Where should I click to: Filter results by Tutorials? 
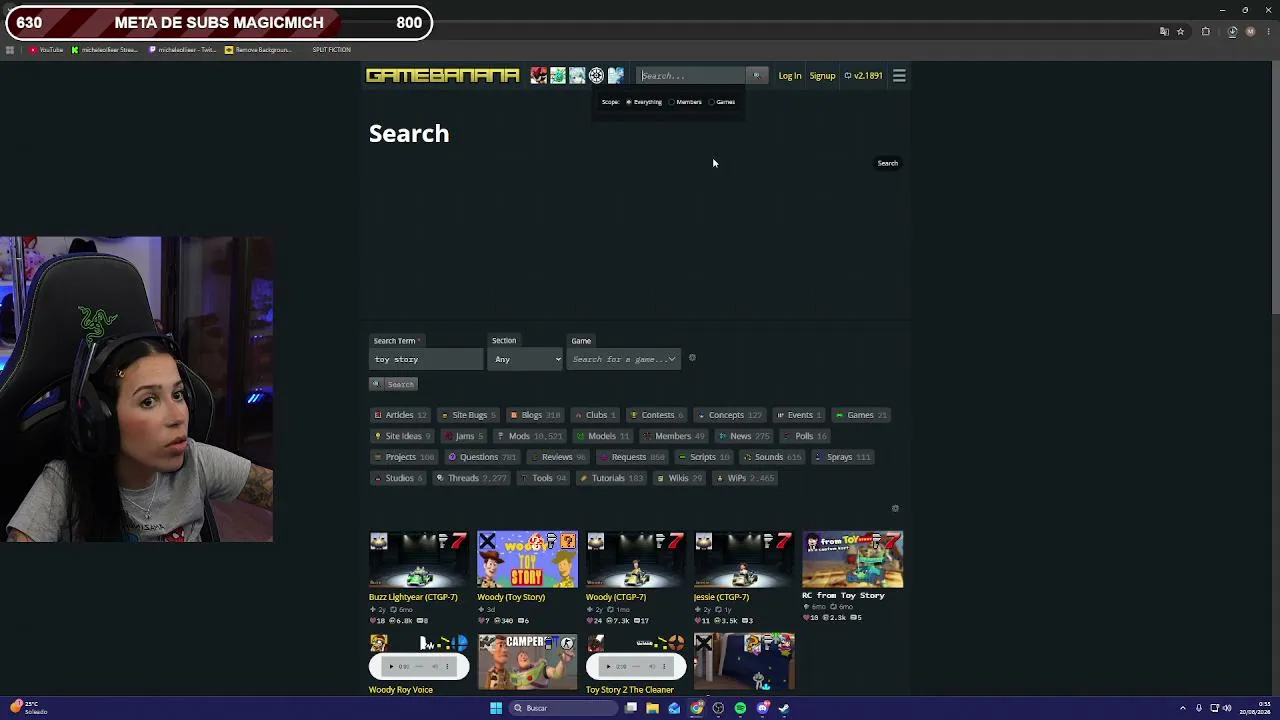[611, 478]
